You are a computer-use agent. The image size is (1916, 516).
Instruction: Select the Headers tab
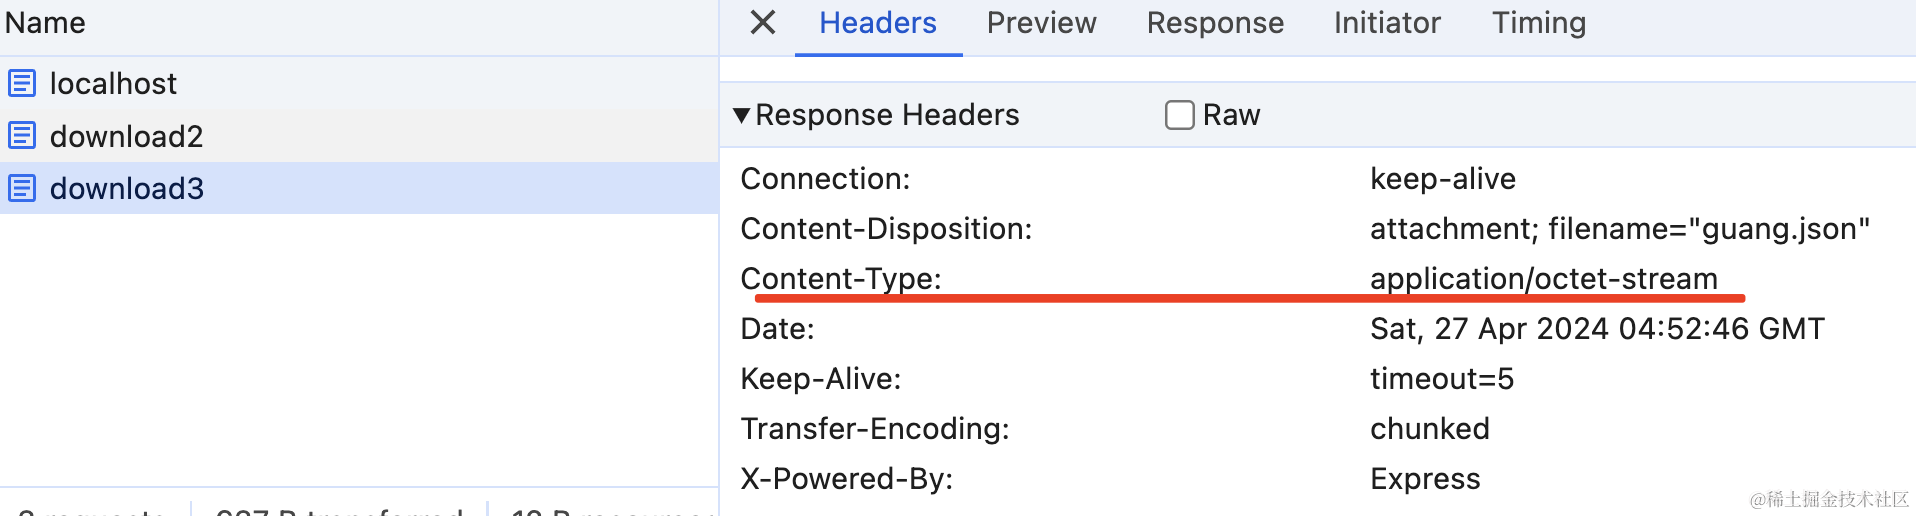[877, 23]
